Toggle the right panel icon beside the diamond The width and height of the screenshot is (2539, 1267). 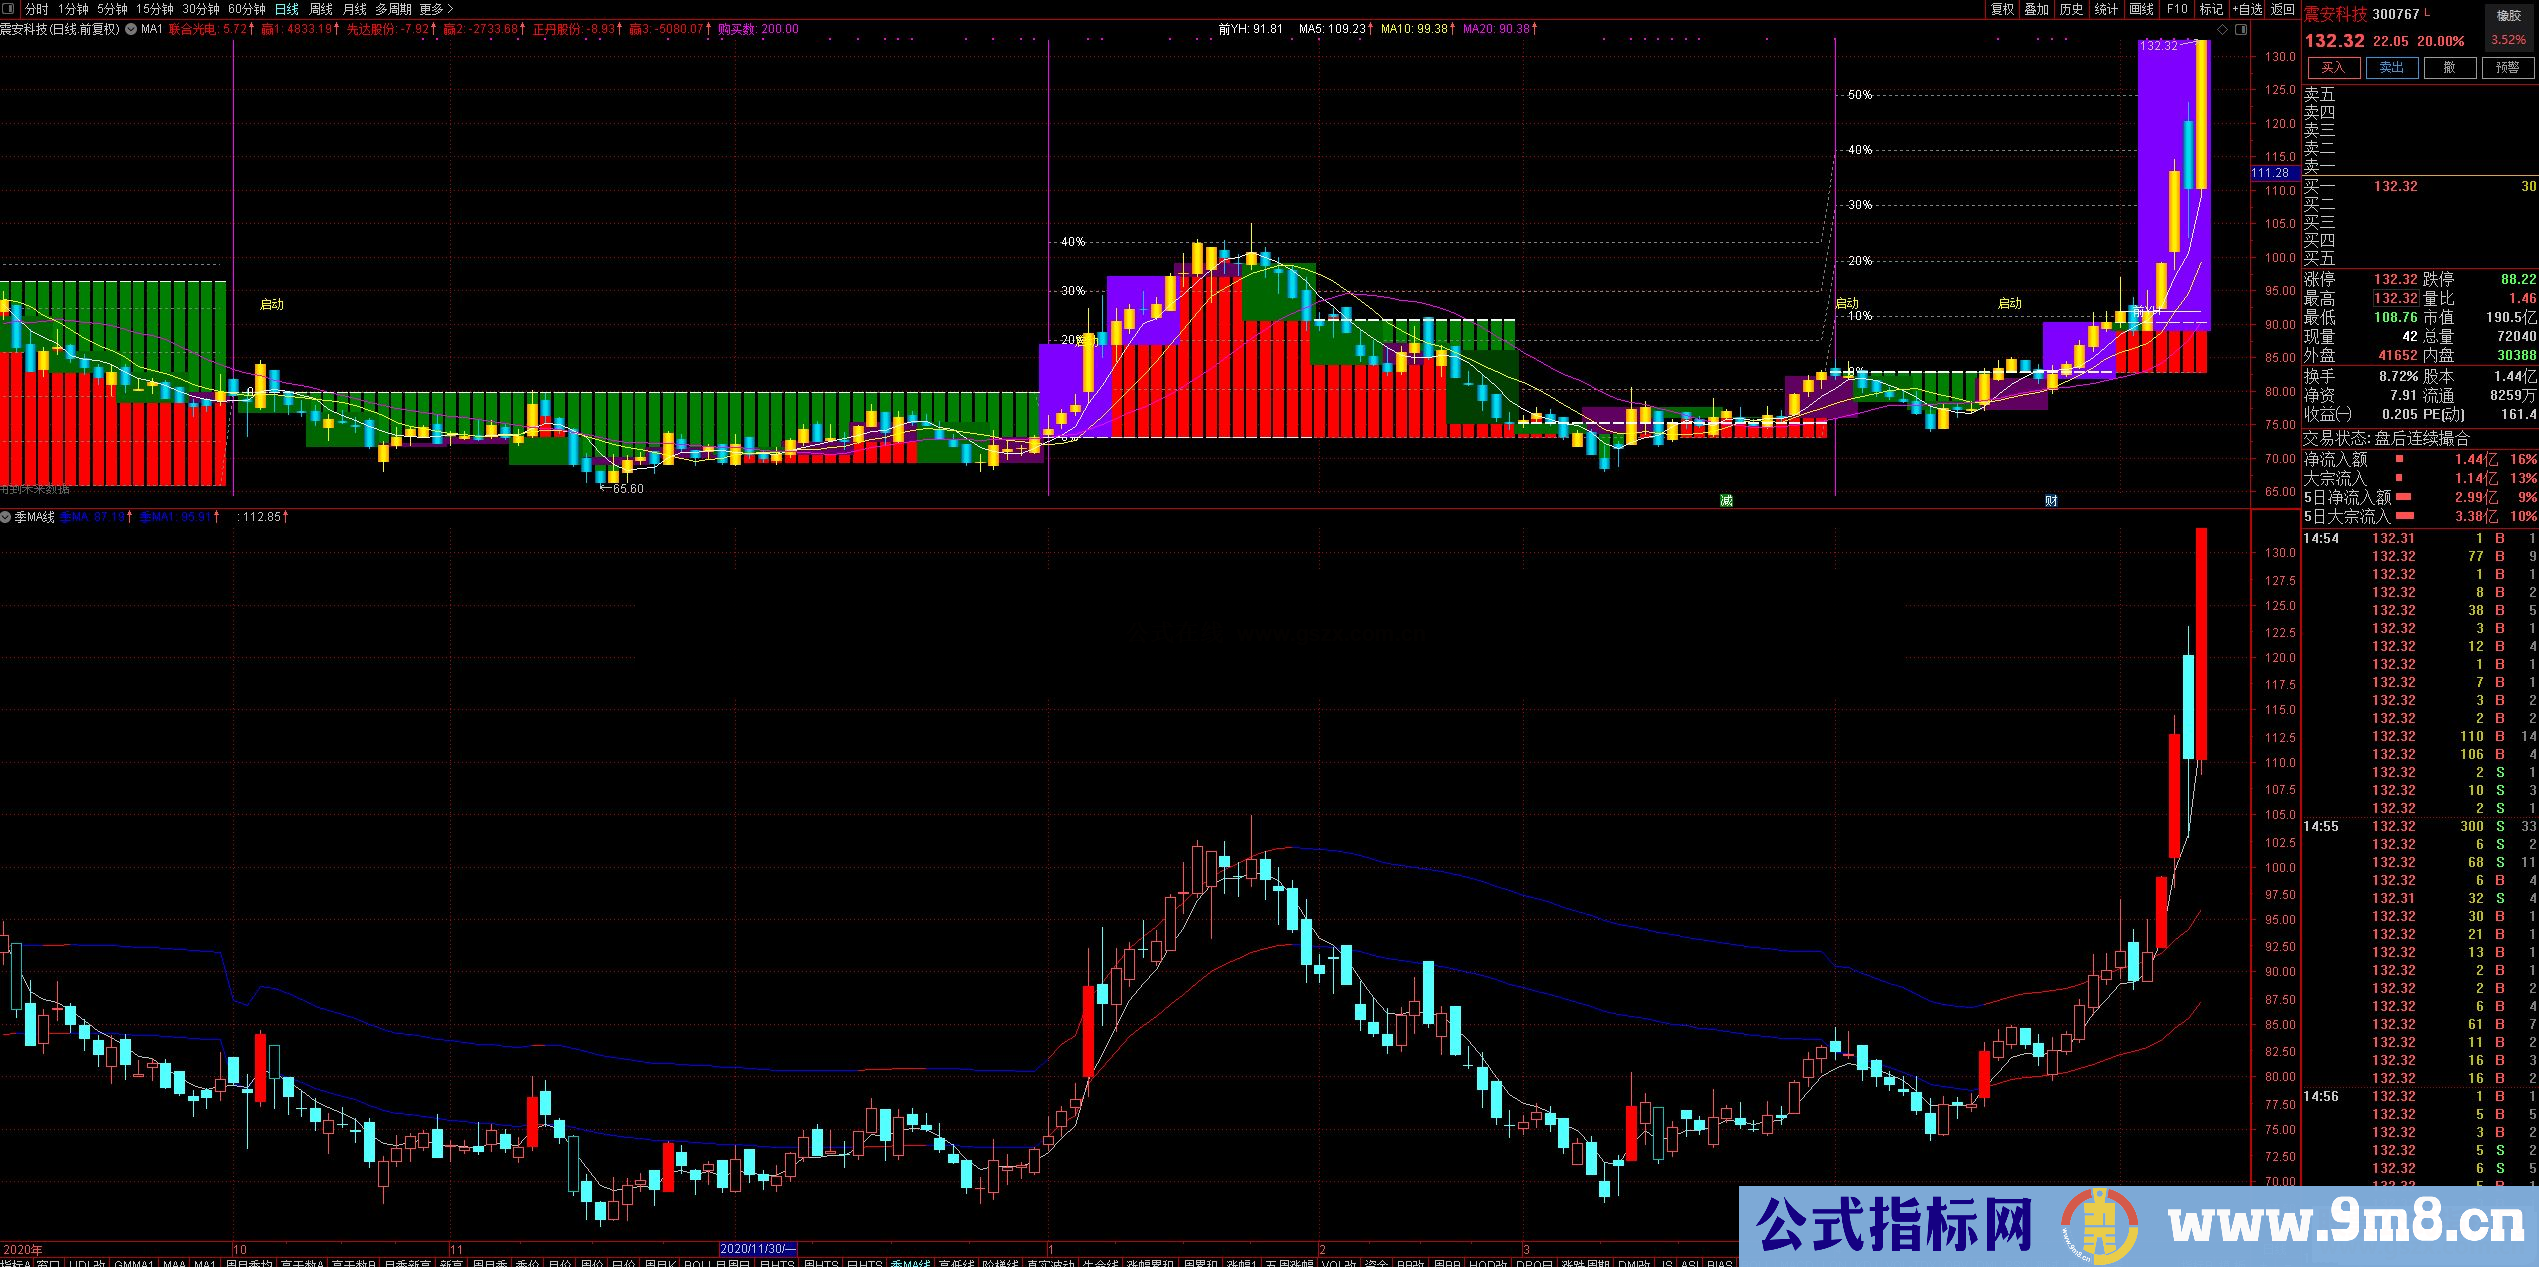(x=2241, y=29)
